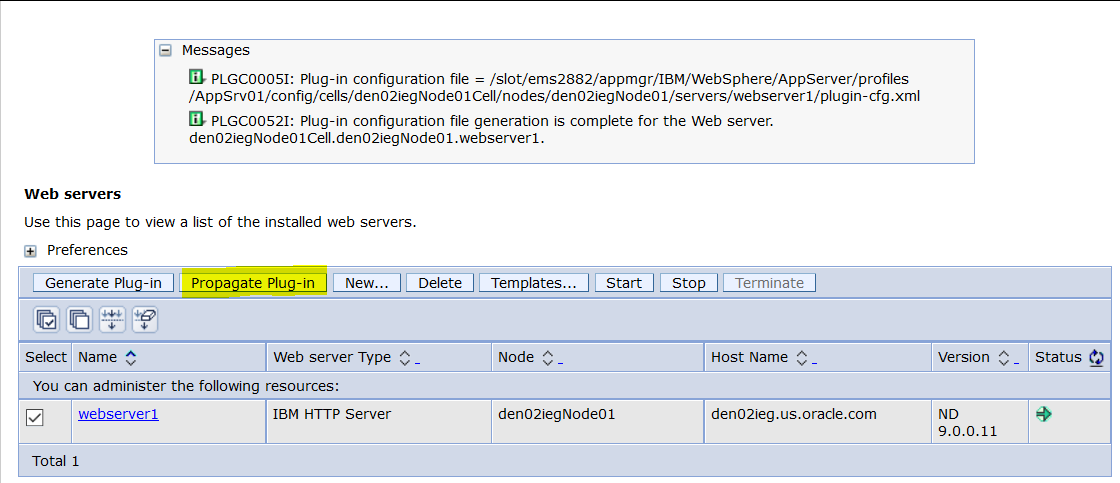Open the webserver1 link
Screen dimensions: 1120x483
point(118,414)
